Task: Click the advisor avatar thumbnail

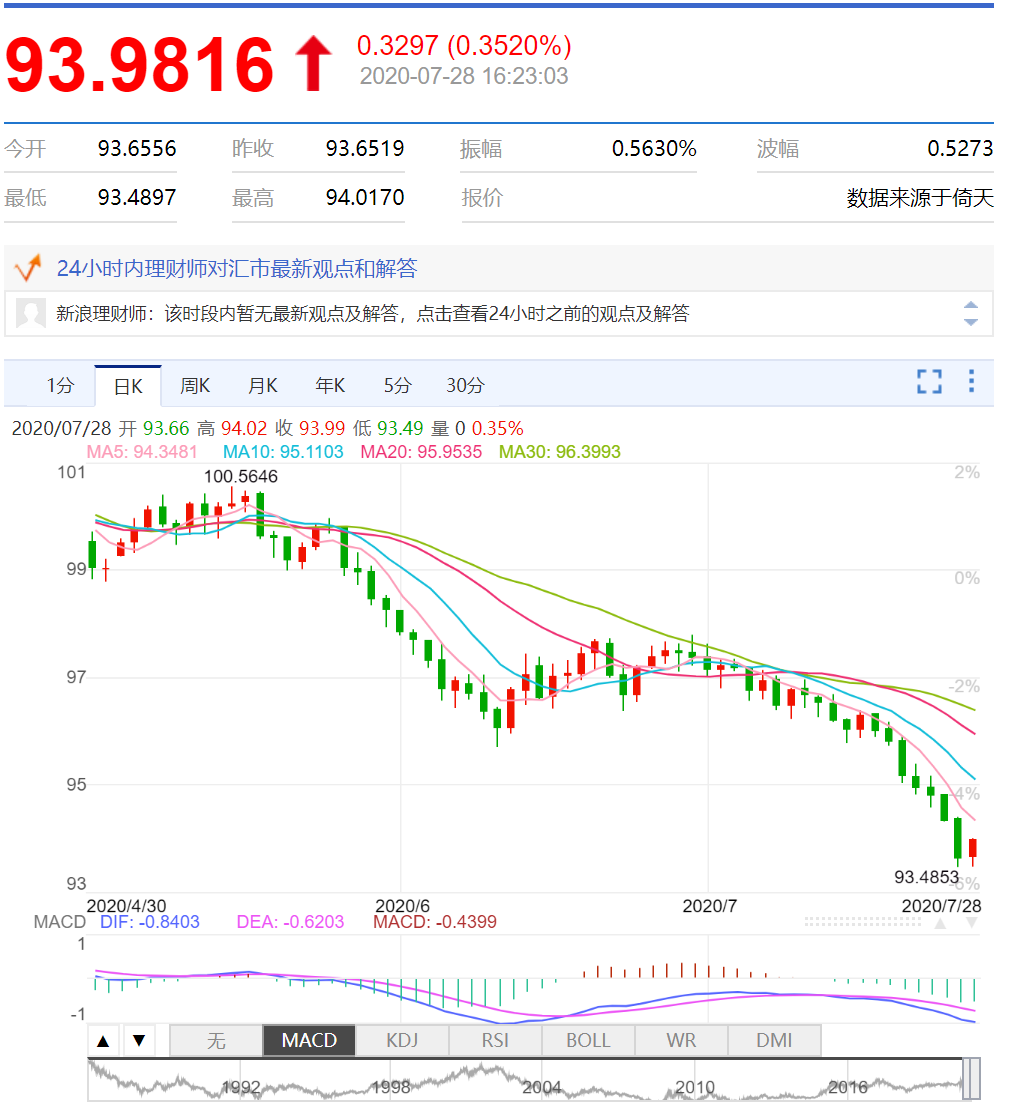Action: tap(30, 313)
